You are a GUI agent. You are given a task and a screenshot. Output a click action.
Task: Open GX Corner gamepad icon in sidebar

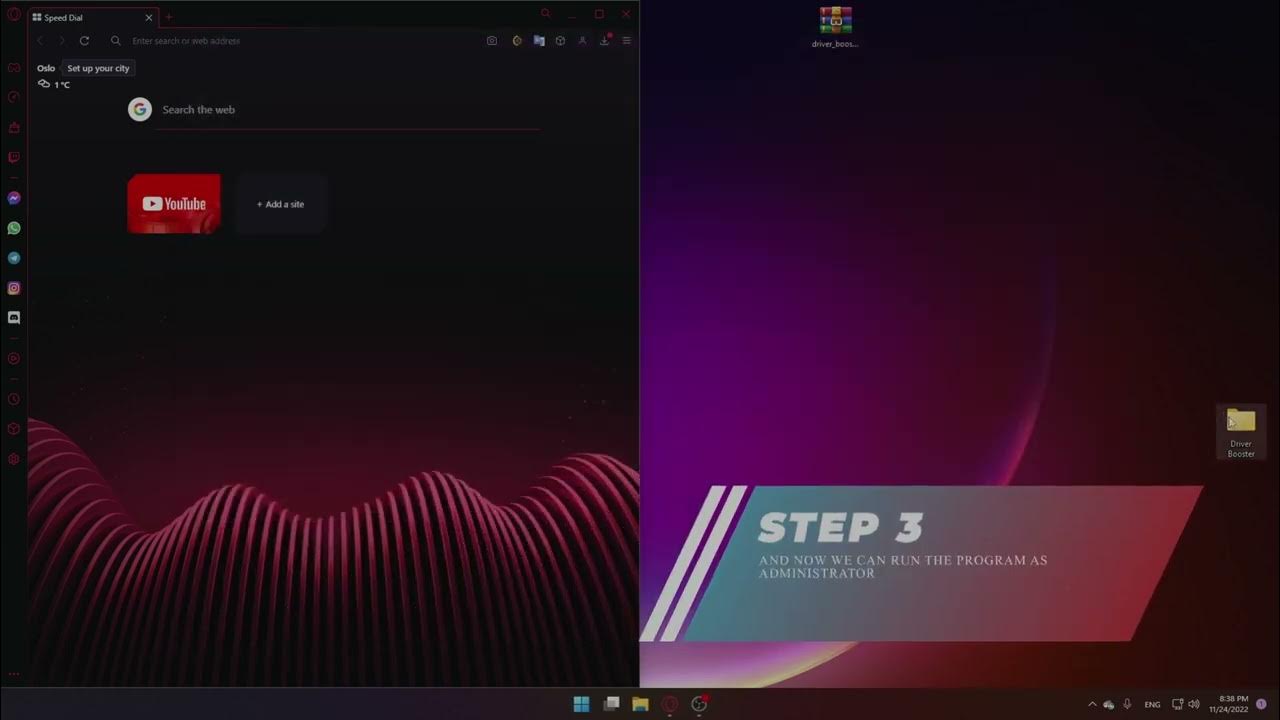14,68
